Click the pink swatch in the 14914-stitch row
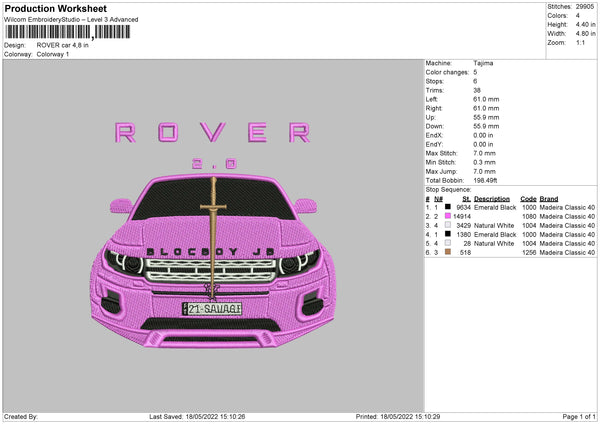This screenshot has width=600, height=424. pyautogui.click(x=448, y=216)
